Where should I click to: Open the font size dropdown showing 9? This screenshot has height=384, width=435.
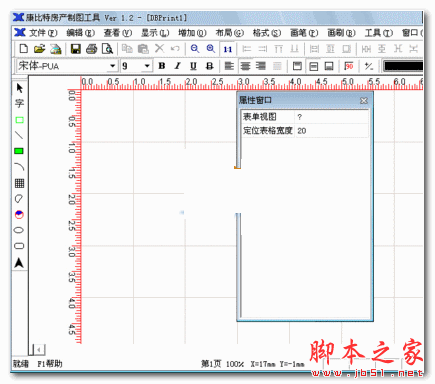pos(147,66)
